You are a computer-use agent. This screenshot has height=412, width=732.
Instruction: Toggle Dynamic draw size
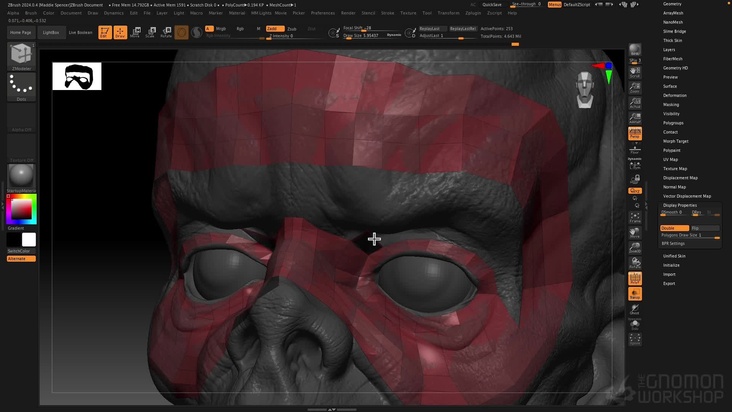pyautogui.click(x=394, y=35)
